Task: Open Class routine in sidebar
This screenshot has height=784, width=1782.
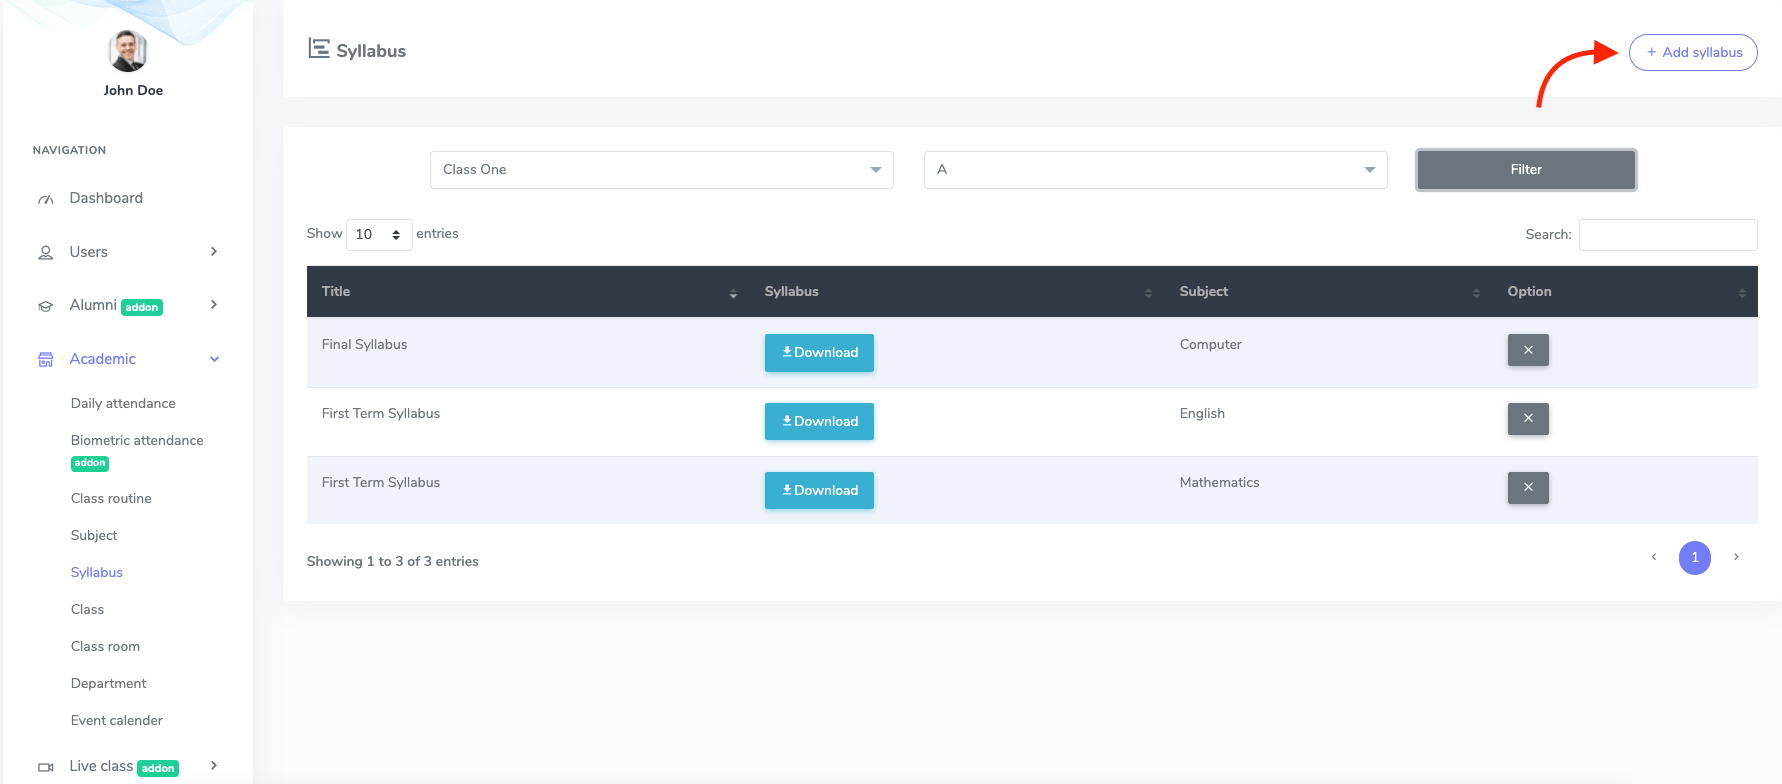Action: click(x=111, y=498)
